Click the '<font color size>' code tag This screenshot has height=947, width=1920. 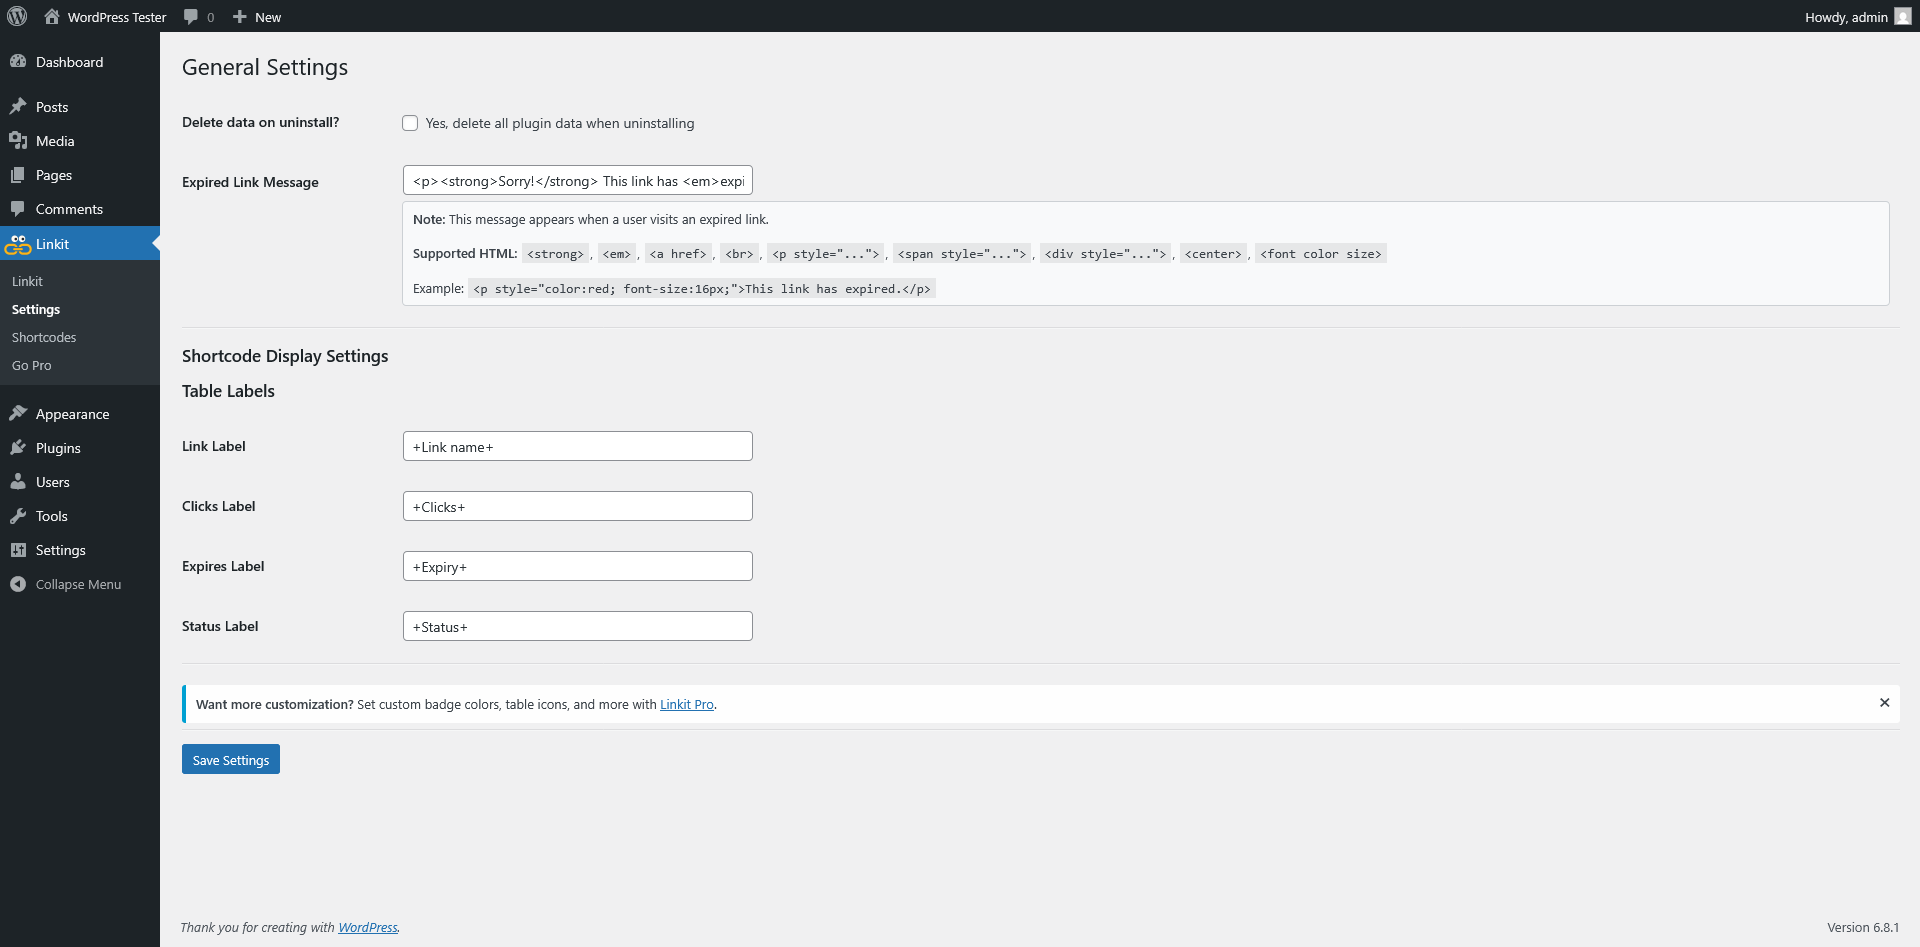(1321, 254)
